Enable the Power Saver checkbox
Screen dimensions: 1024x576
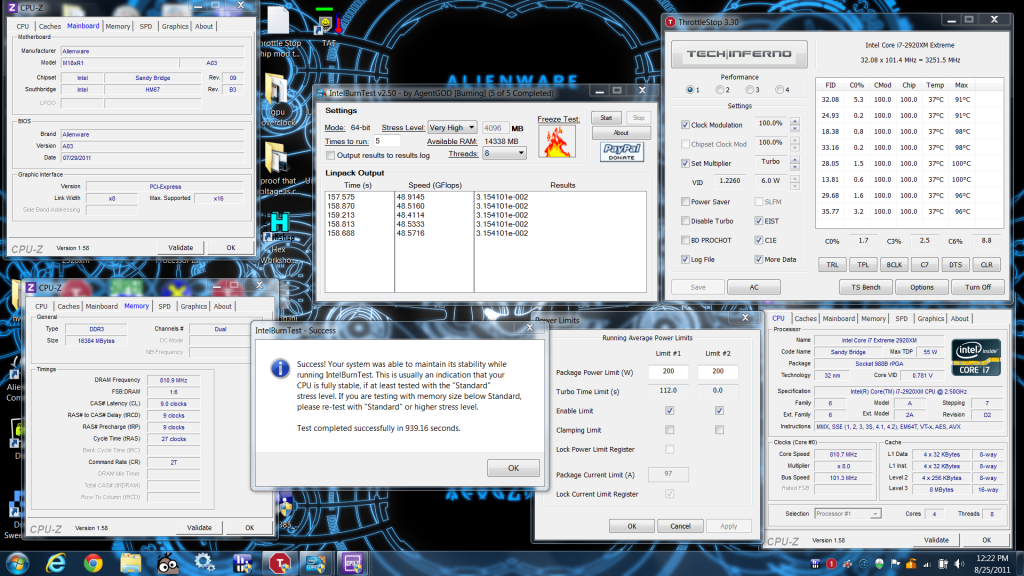click(x=685, y=202)
